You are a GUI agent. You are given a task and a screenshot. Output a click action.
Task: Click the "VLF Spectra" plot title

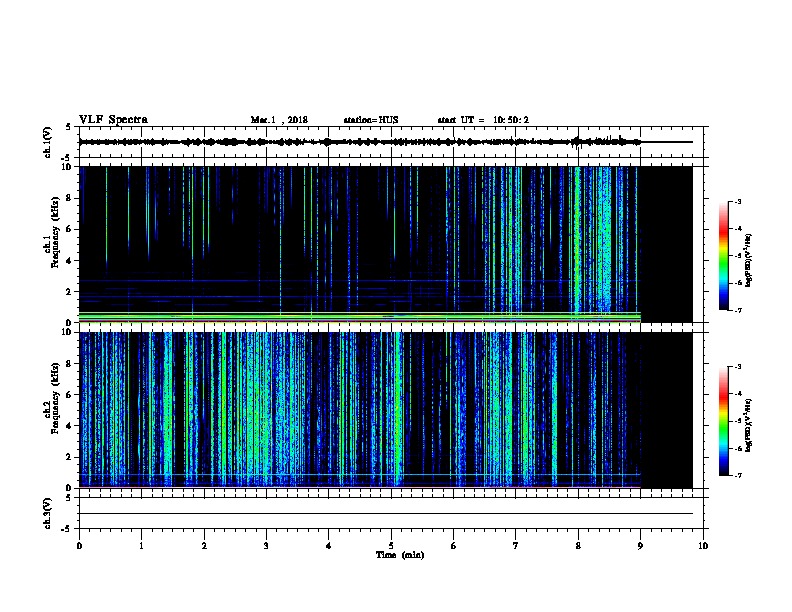[113, 120]
